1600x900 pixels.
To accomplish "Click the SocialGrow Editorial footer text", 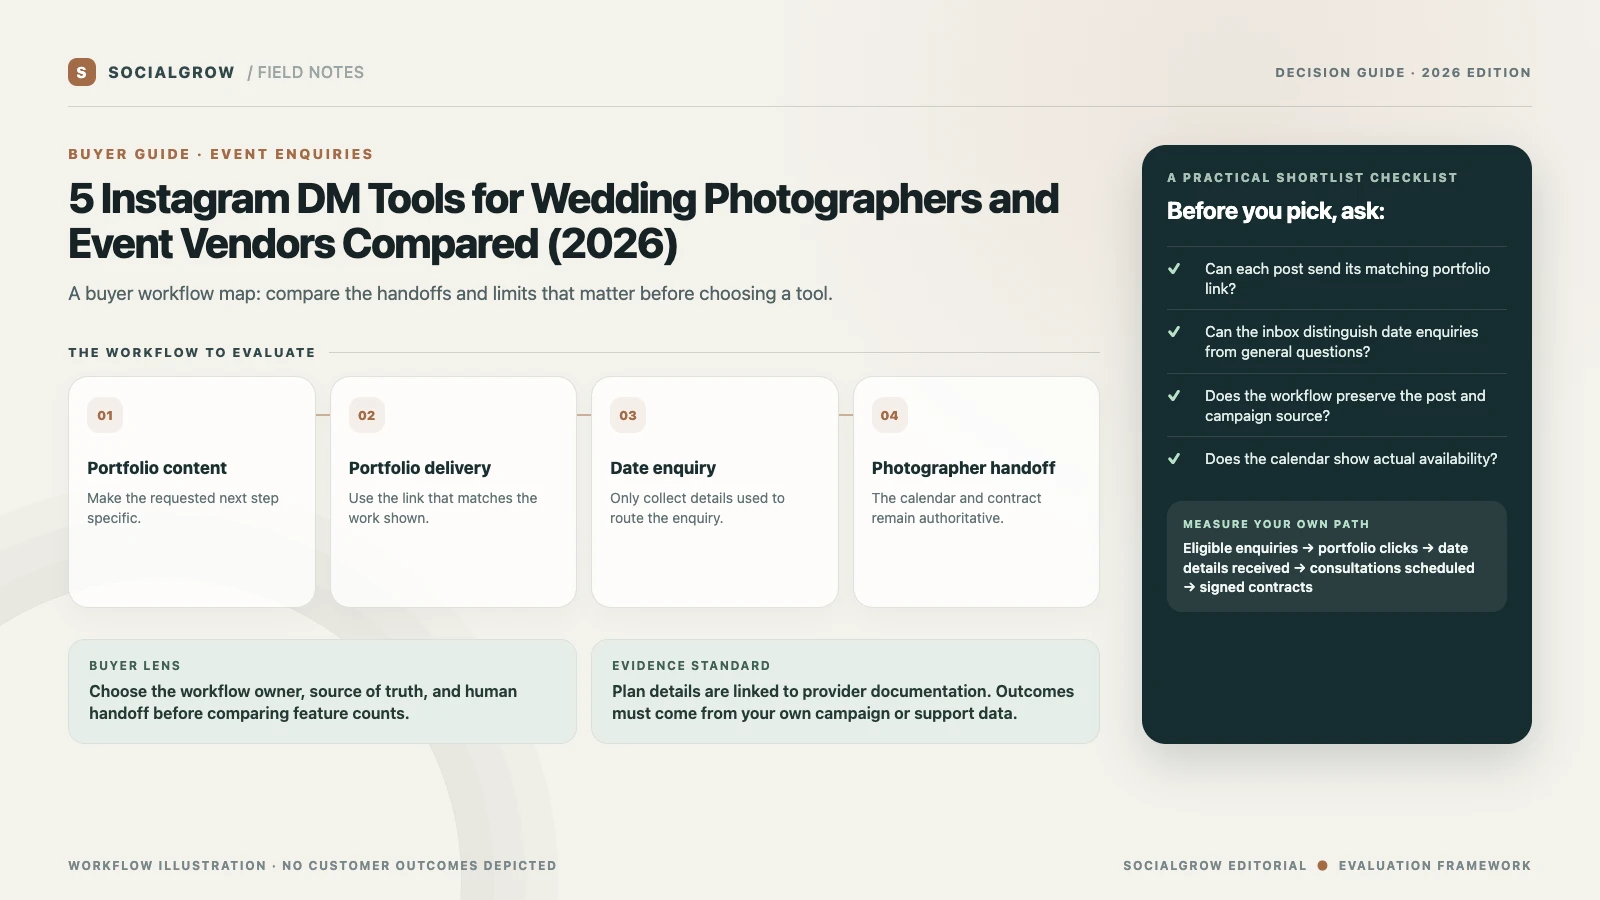I will [1215, 866].
